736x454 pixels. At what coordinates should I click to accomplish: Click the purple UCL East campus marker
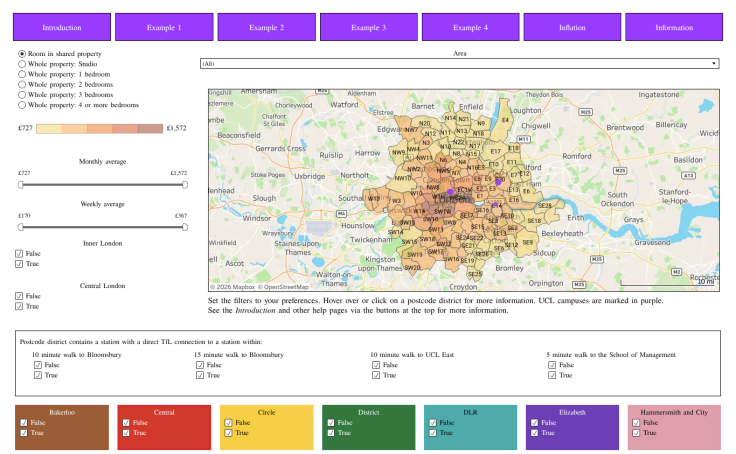(498, 182)
